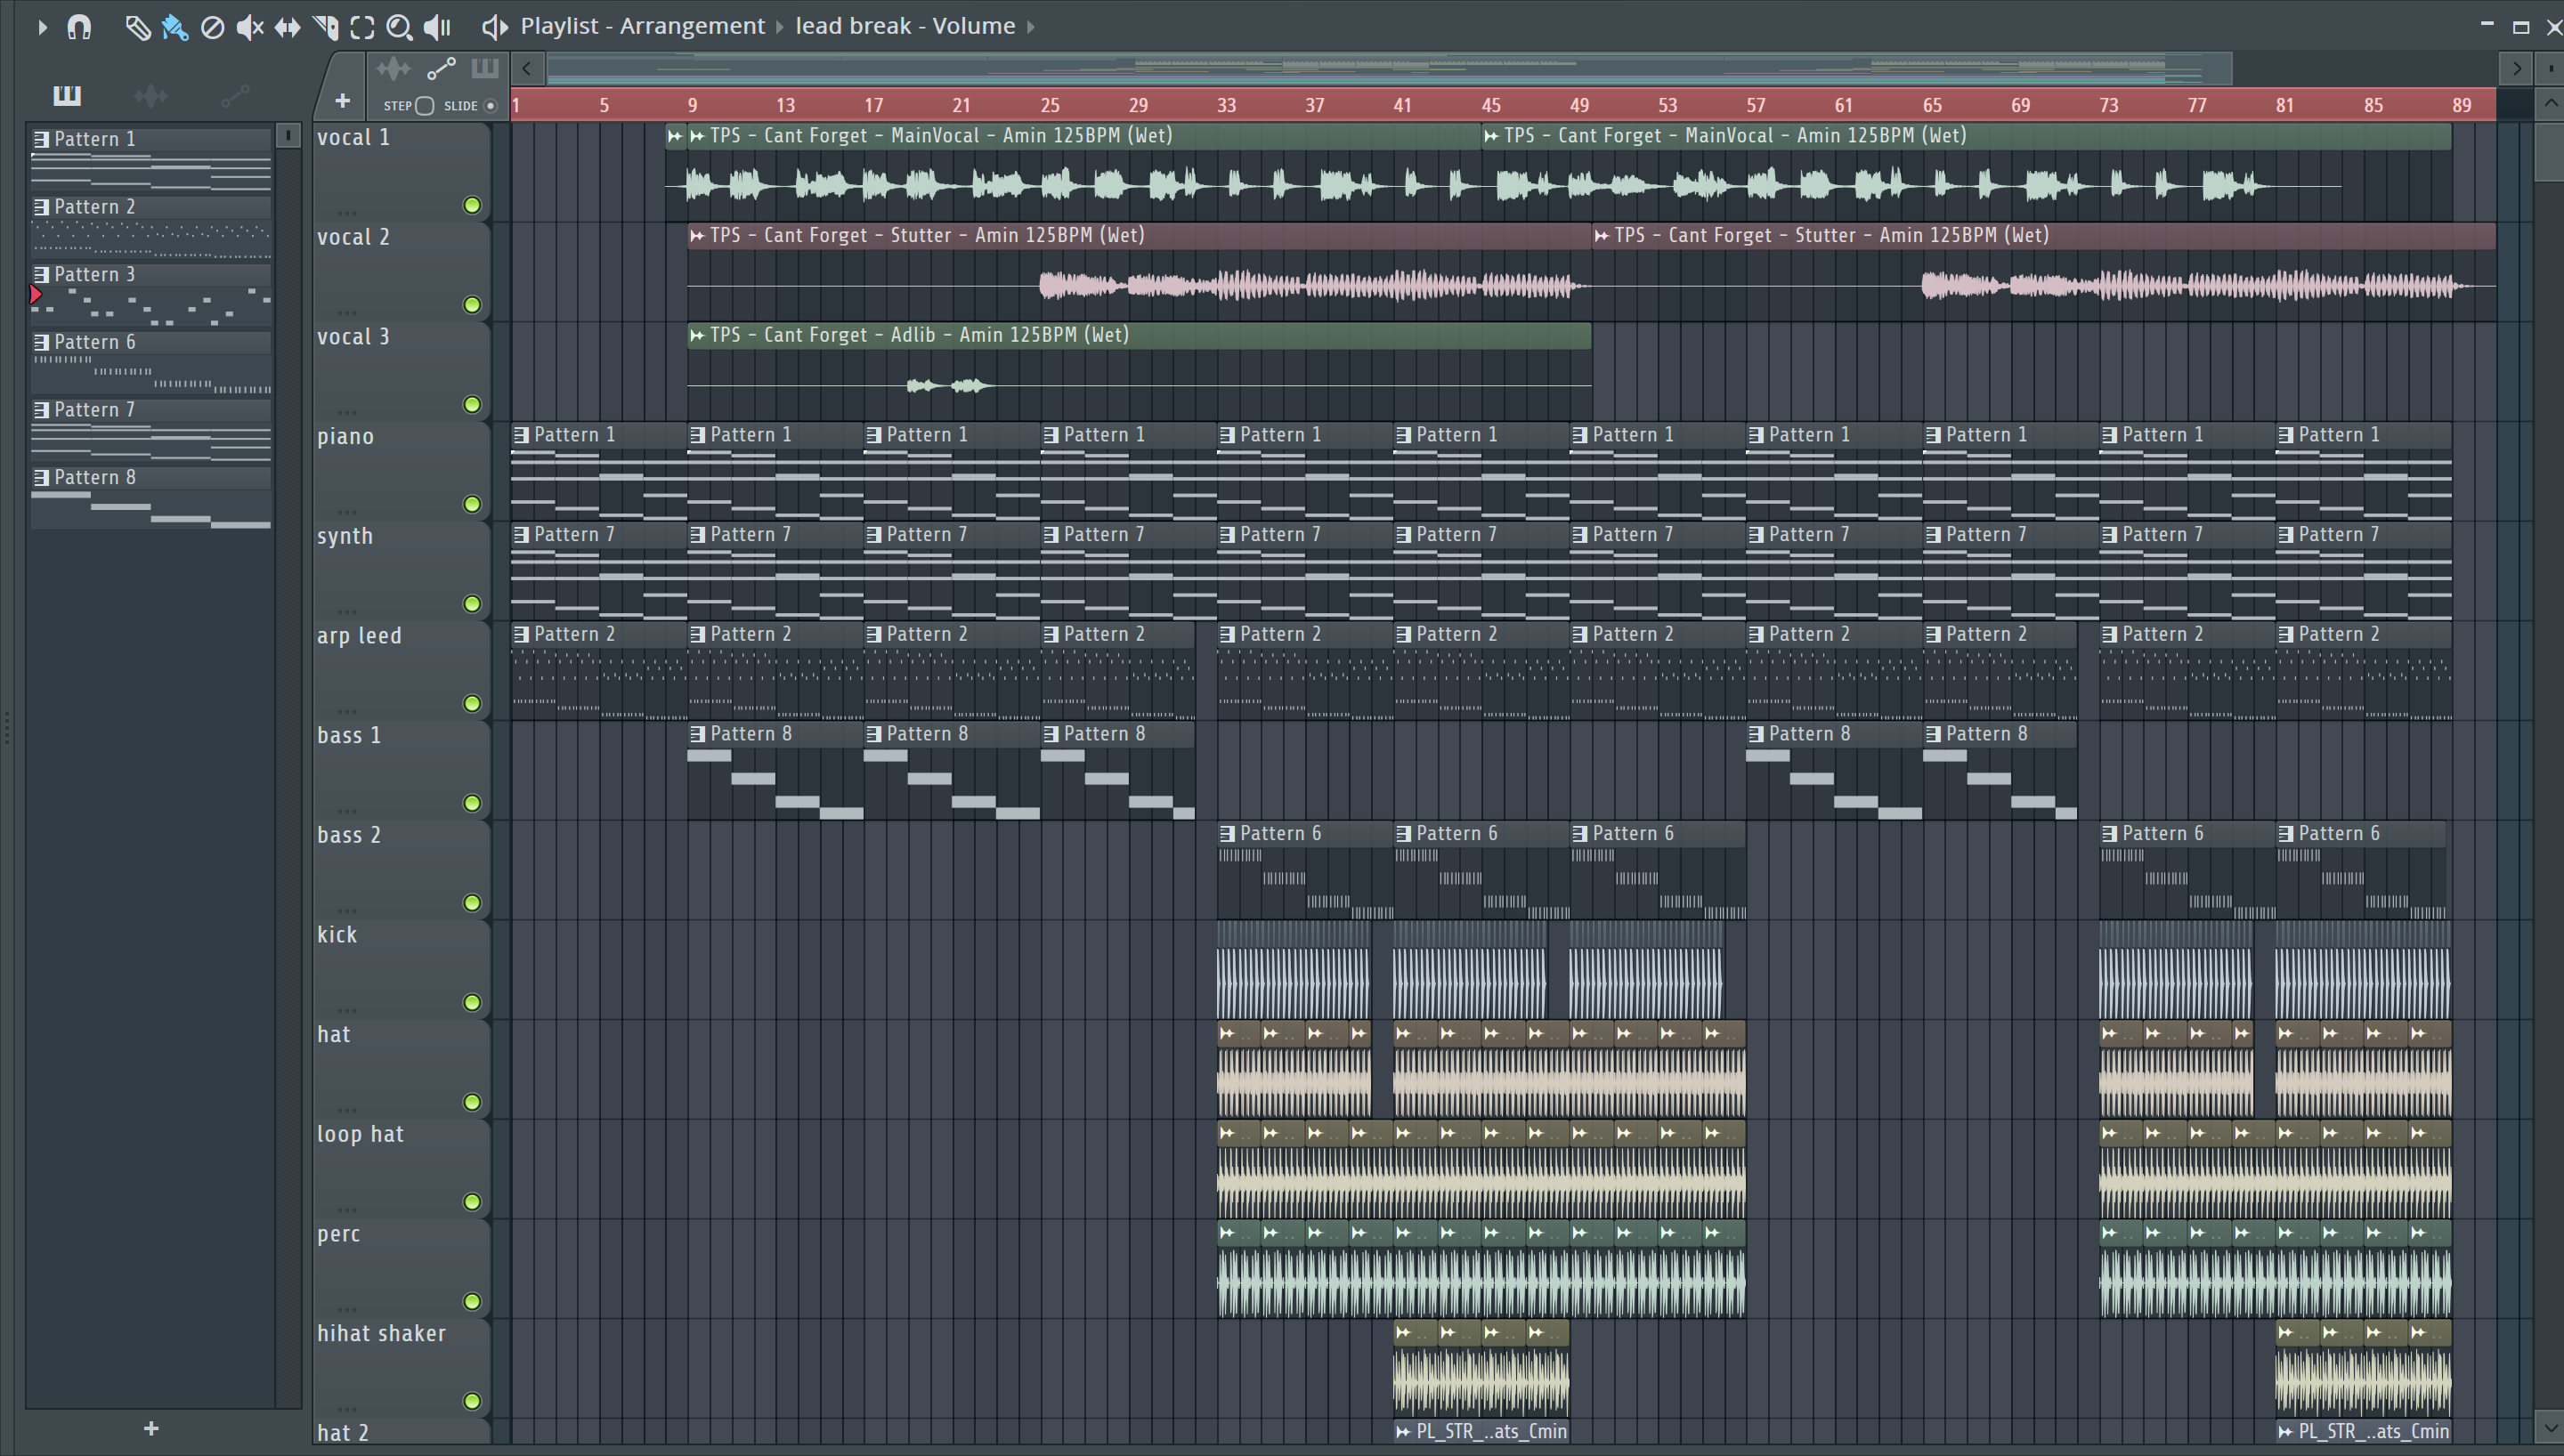2564x1456 pixels.
Task: Select the Slip tool
Action: click(287, 27)
